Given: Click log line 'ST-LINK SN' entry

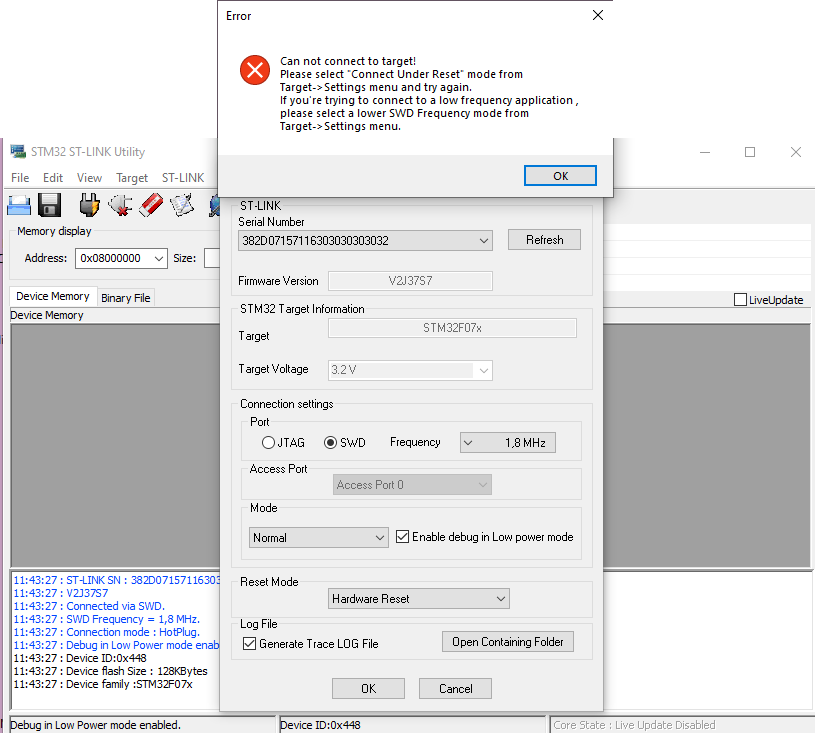Looking at the screenshot, I should pyautogui.click(x=116, y=580).
